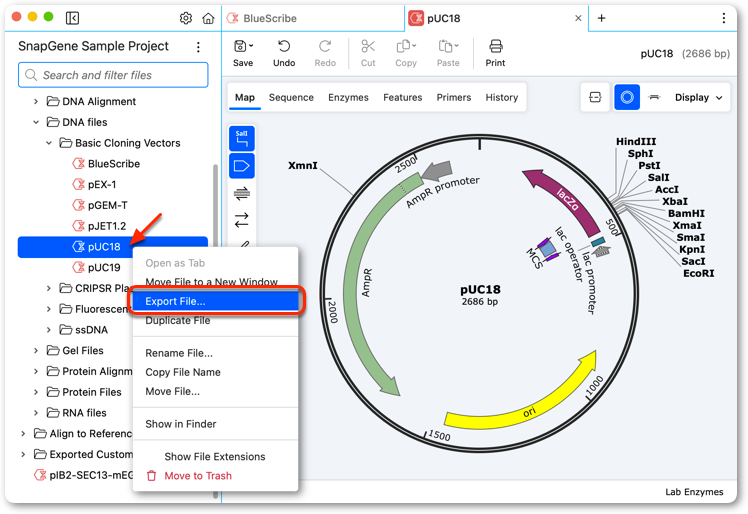Open the Display dropdown
This screenshot has width=748, height=514.
699,97
